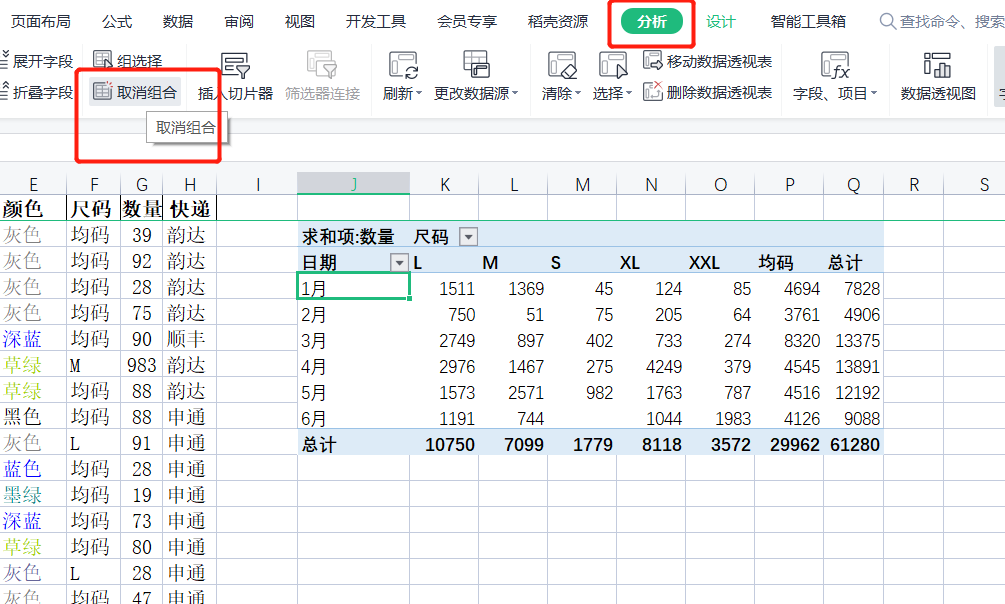1005x604 pixels.
Task: Click the 移动数据透视表 icon
Action: click(653, 61)
